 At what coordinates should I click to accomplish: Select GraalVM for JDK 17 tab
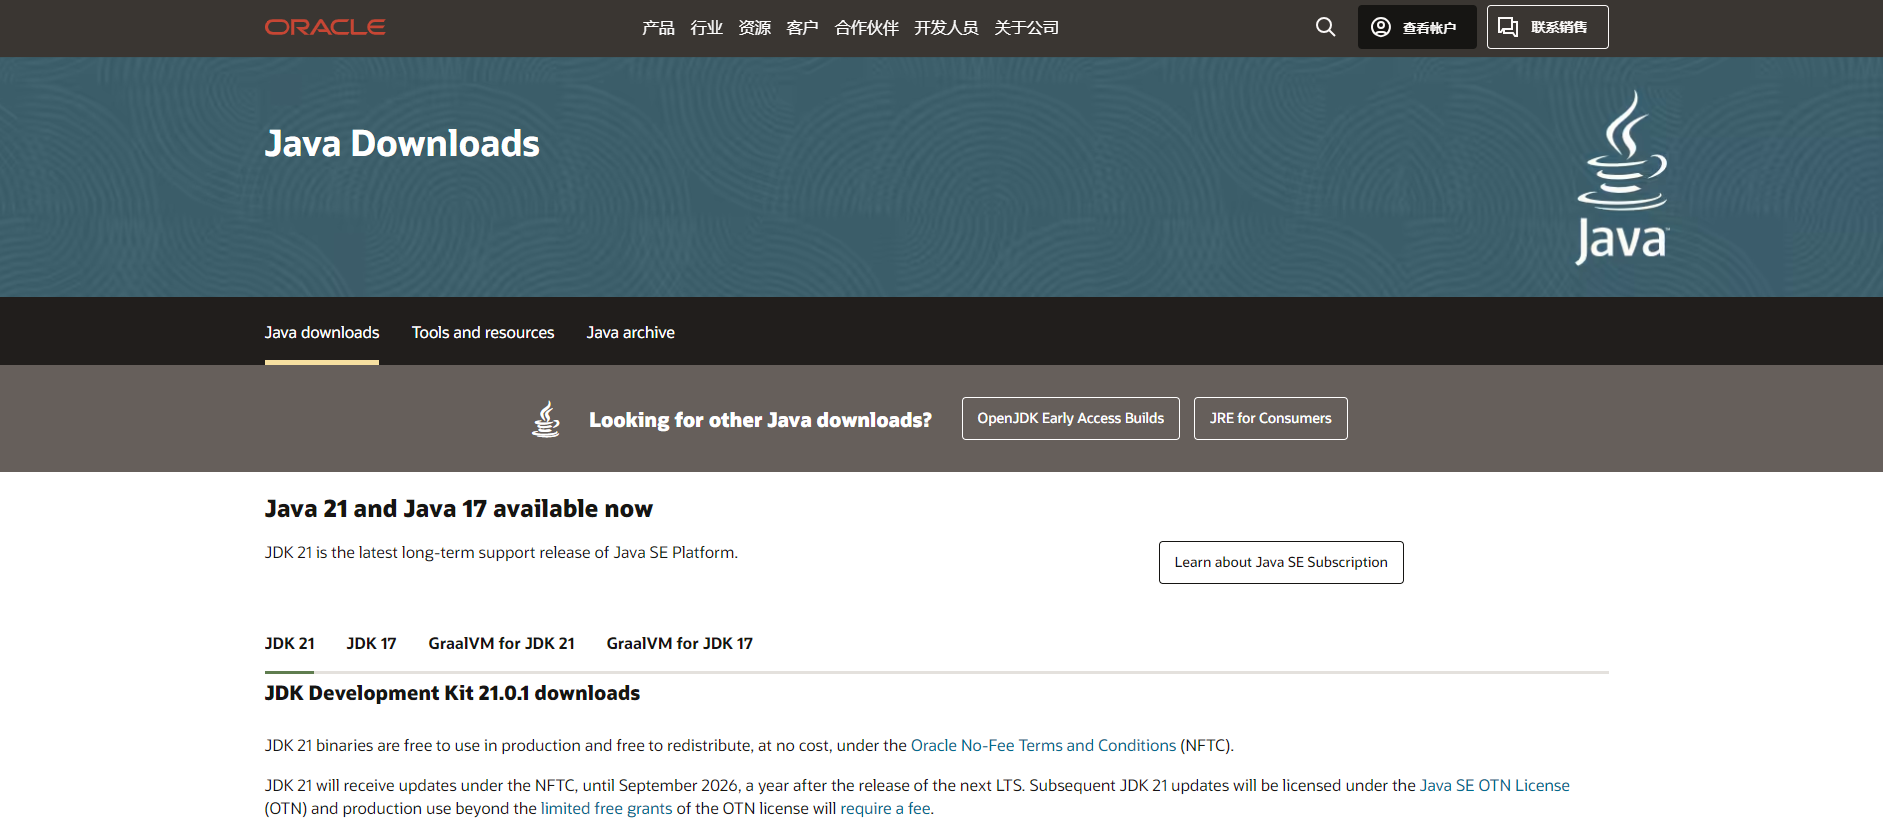680,643
